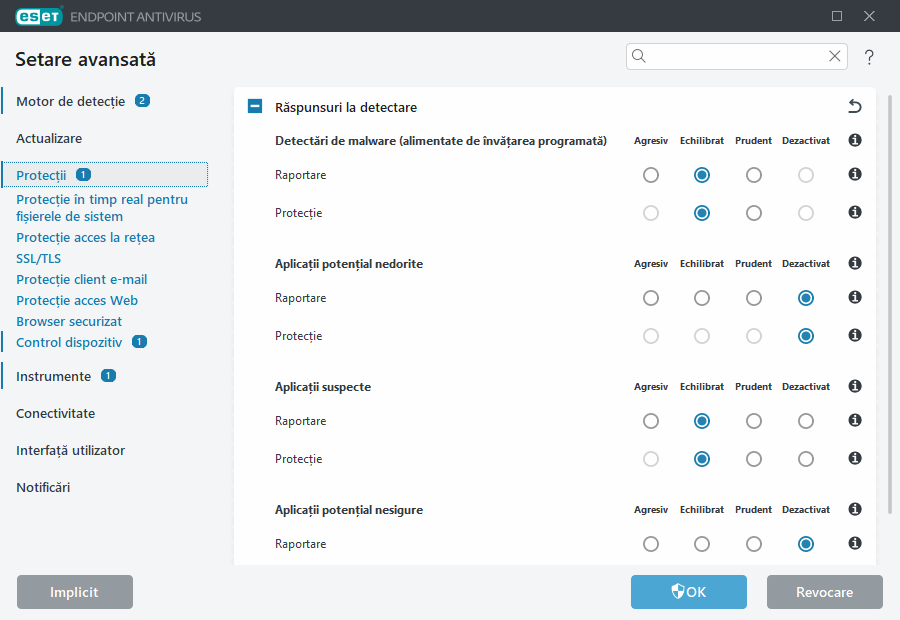
Task: Click the question mark help icon
Action: click(x=869, y=57)
